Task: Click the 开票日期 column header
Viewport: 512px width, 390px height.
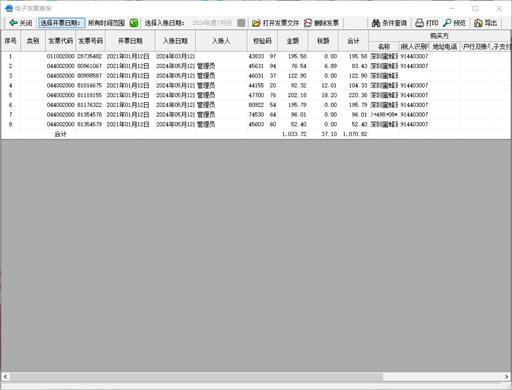Action: pyautogui.click(x=130, y=41)
